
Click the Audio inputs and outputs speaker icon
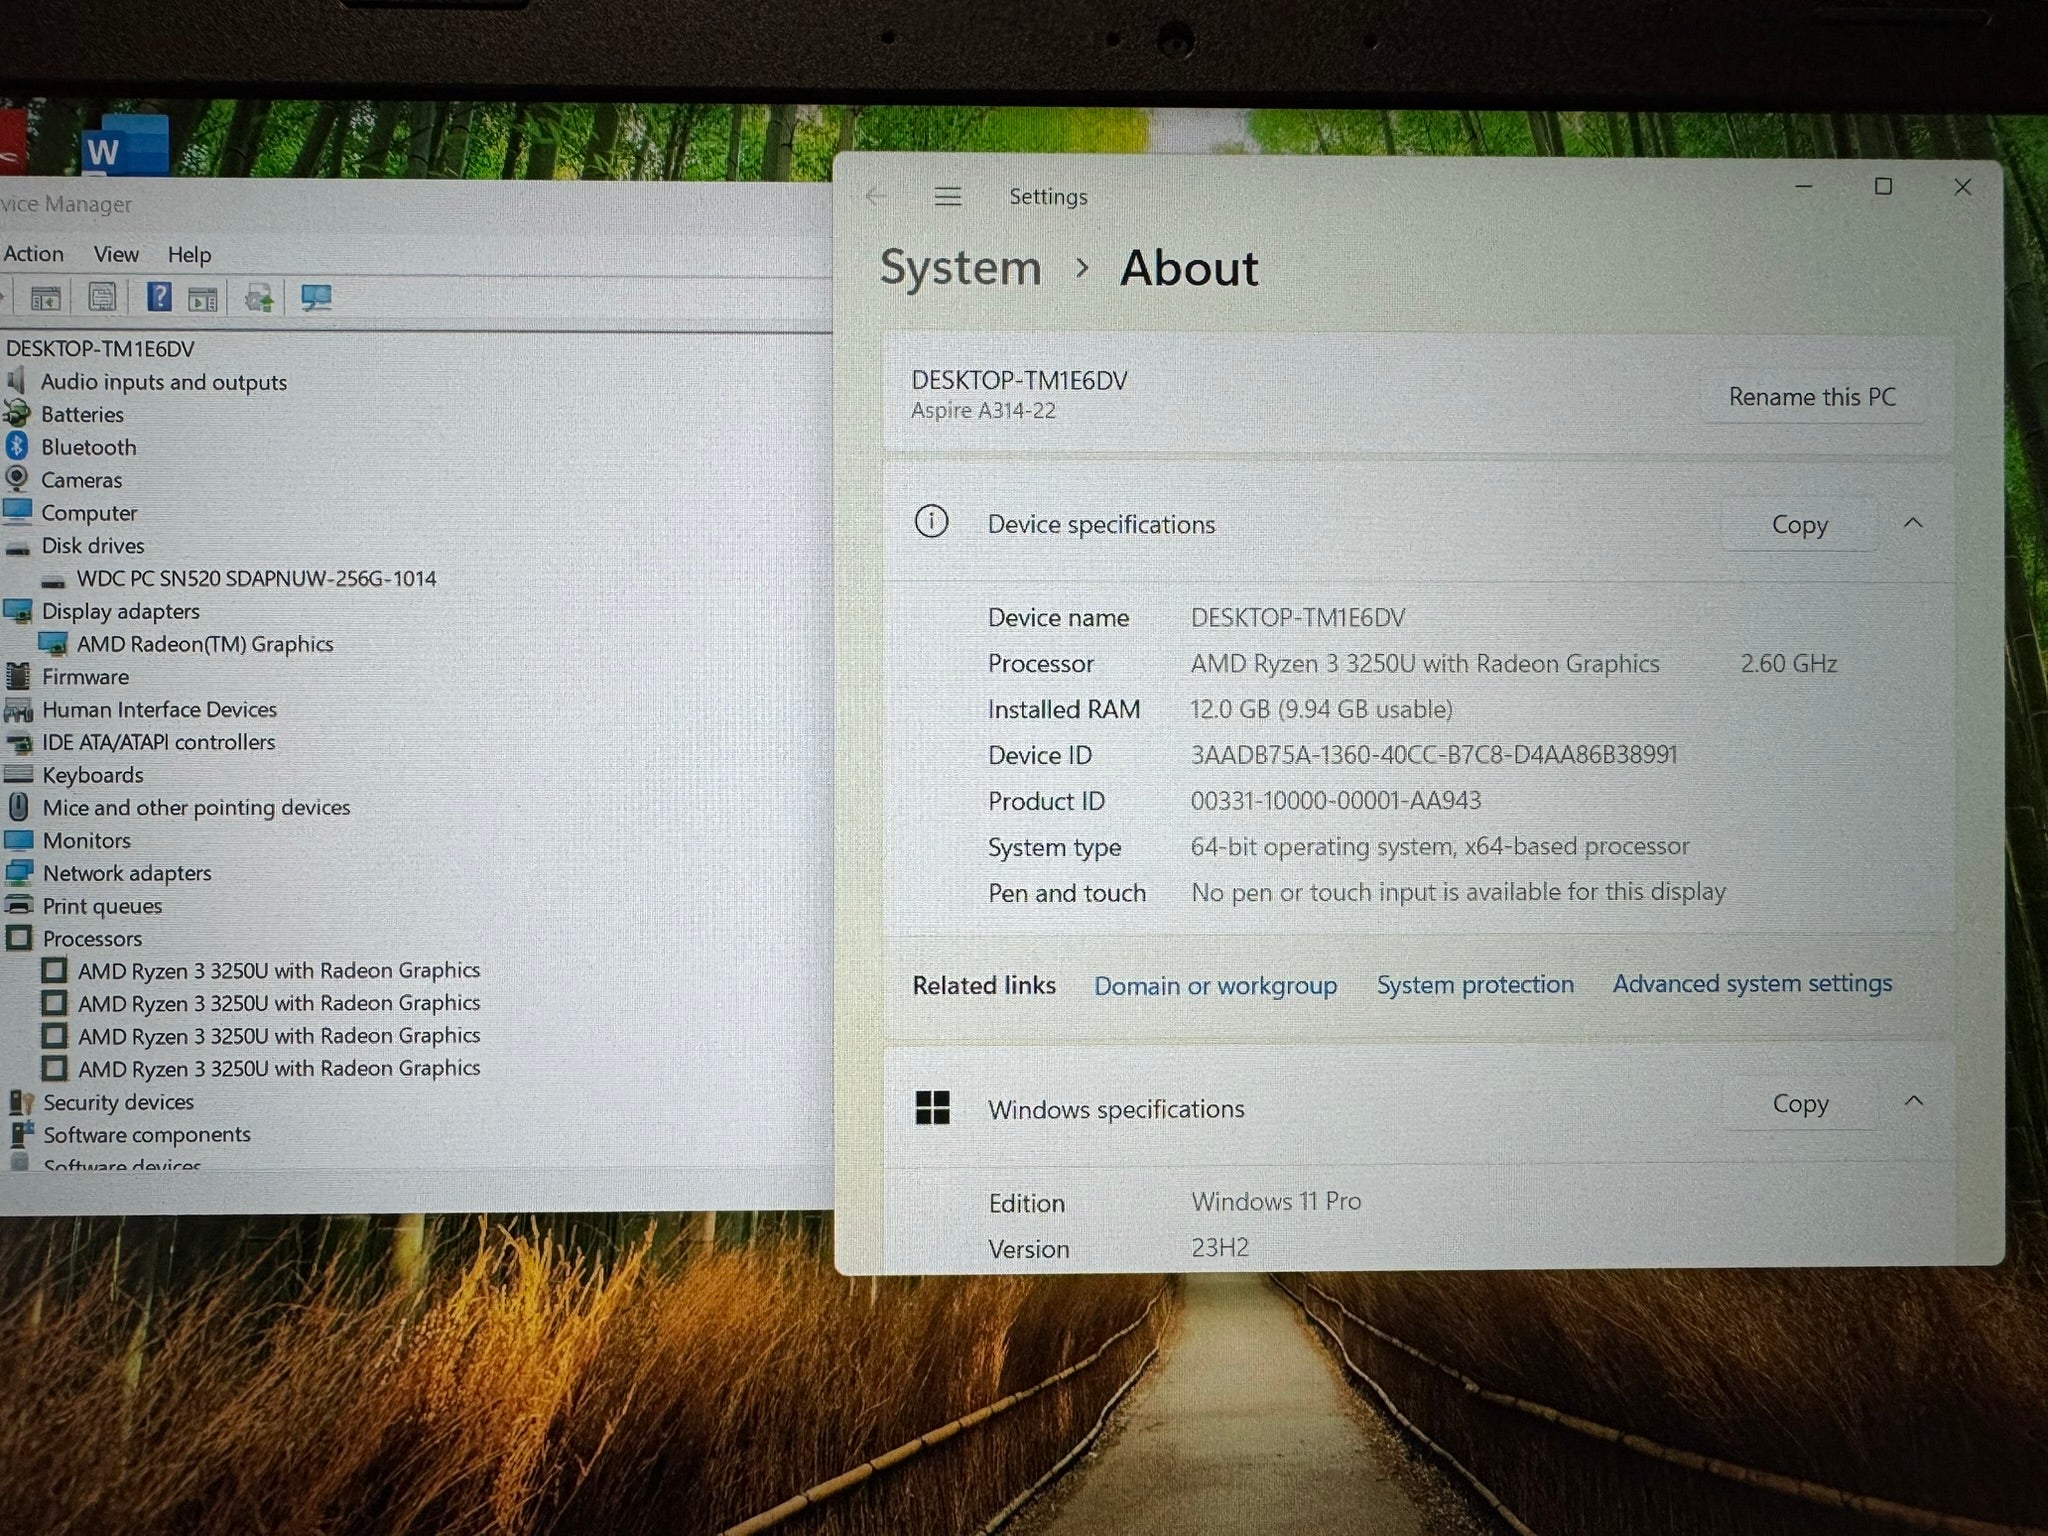click(16, 380)
